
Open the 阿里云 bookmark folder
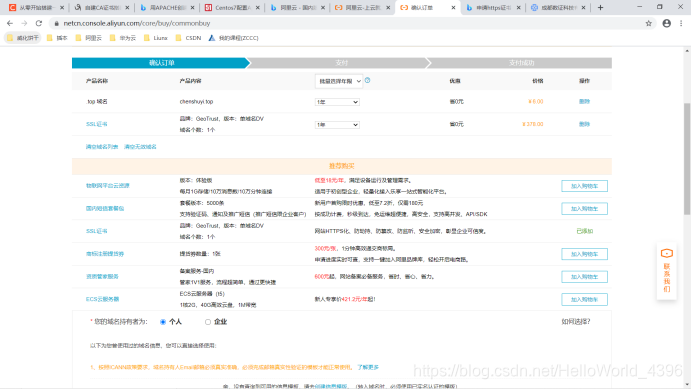tap(89, 38)
